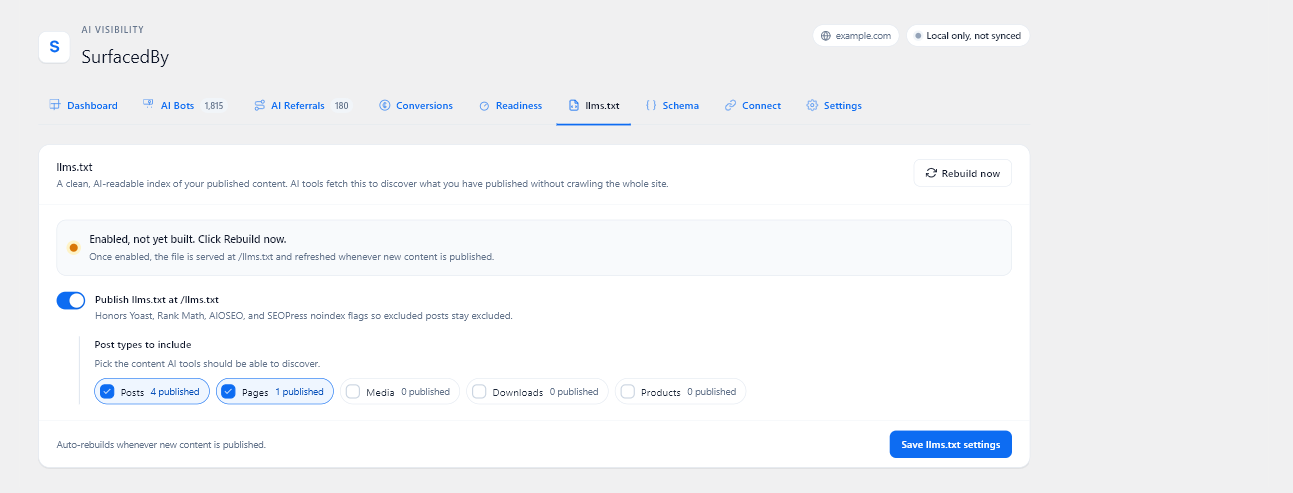Image resolution: width=1293 pixels, height=493 pixels.
Task: Click the SurfacedBy title text
Action: click(x=125, y=57)
